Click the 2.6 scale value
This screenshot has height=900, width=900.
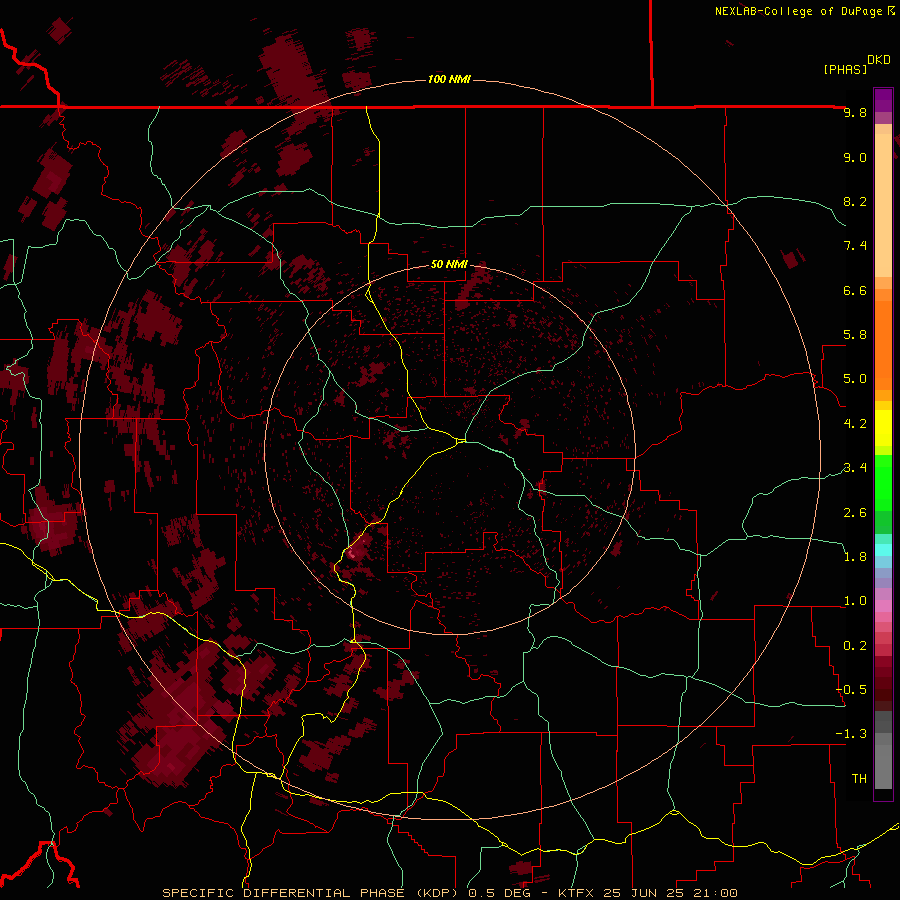point(855,513)
